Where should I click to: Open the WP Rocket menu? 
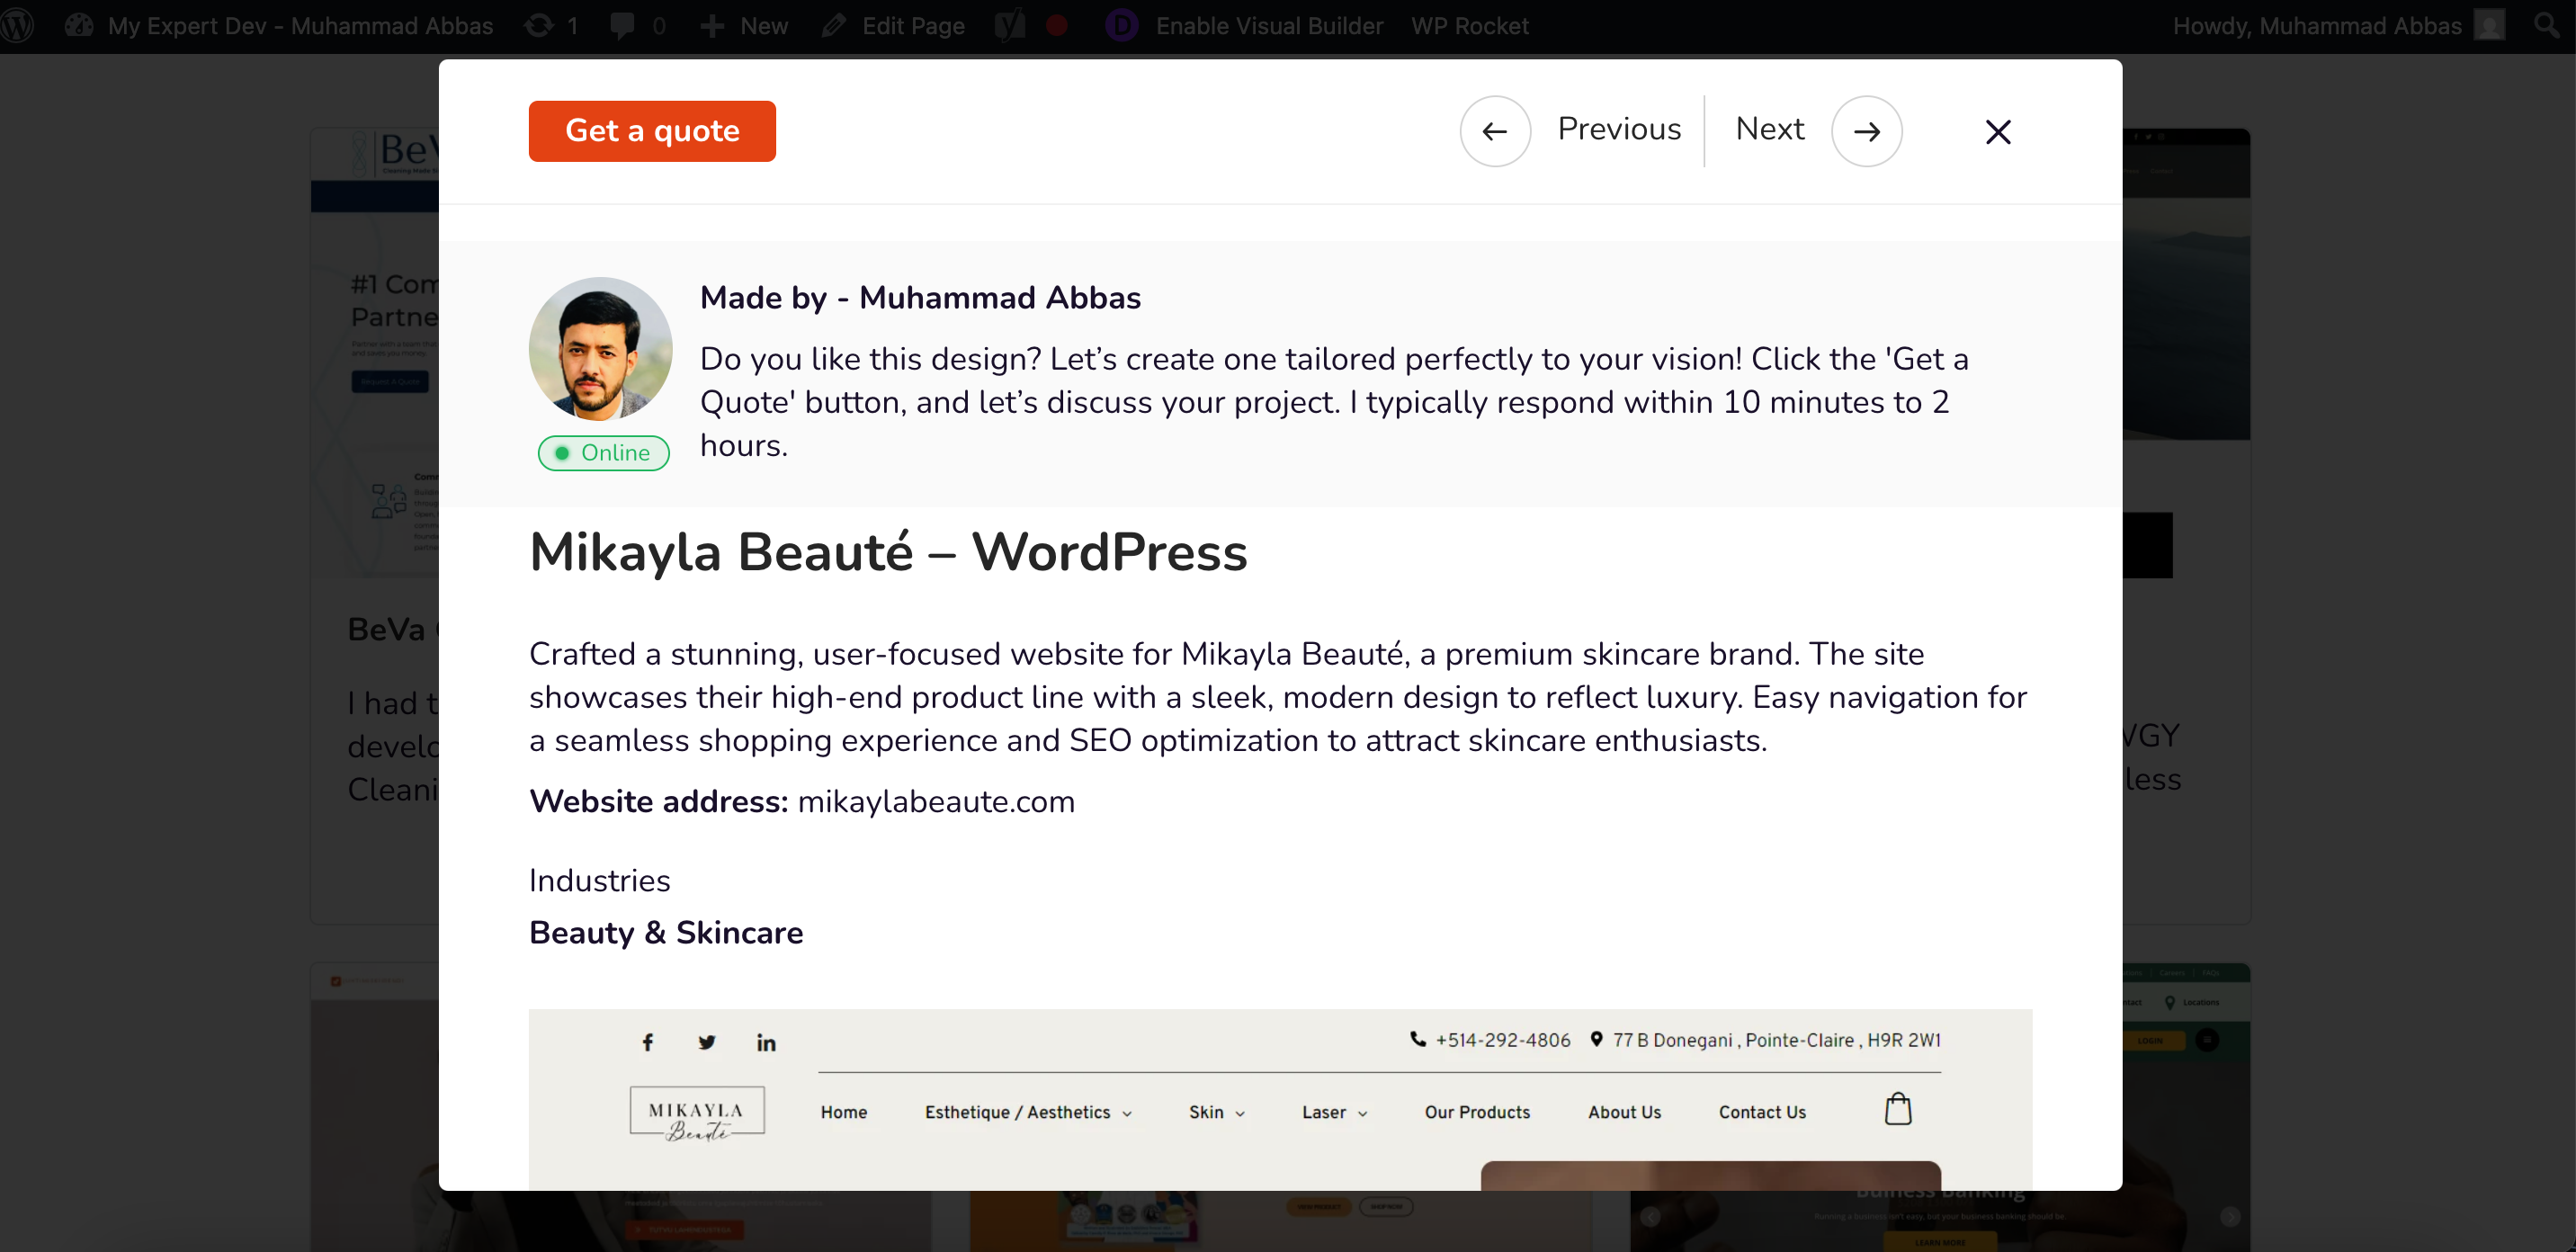[x=1470, y=26]
